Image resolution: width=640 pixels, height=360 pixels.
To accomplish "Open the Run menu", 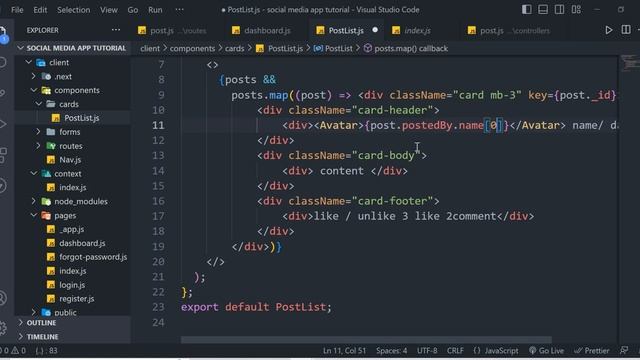I will coord(155,9).
